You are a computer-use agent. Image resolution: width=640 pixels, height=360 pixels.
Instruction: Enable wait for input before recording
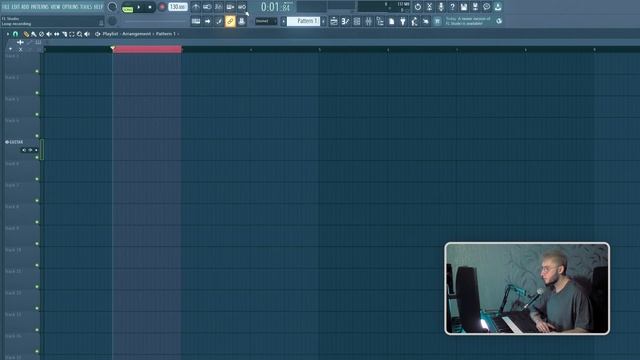207,7
